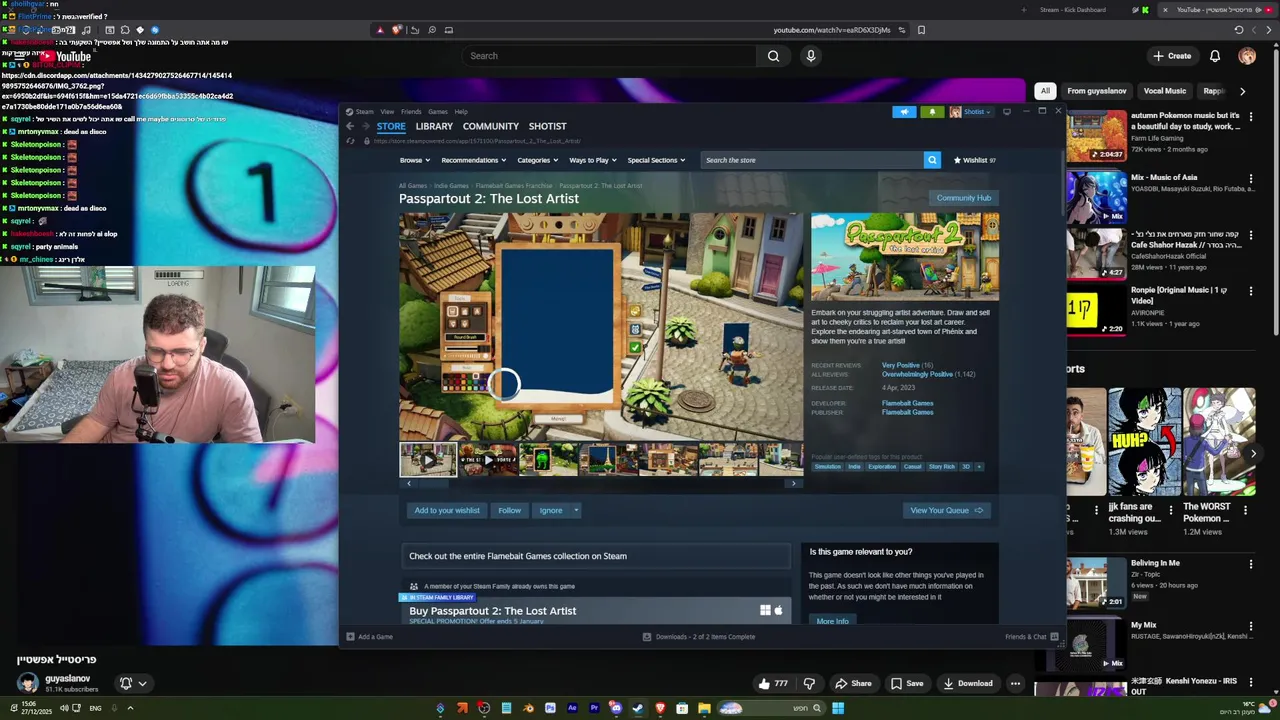Click Add to your wishlist button
Screen dimensions: 1280x720
[x=447, y=510]
